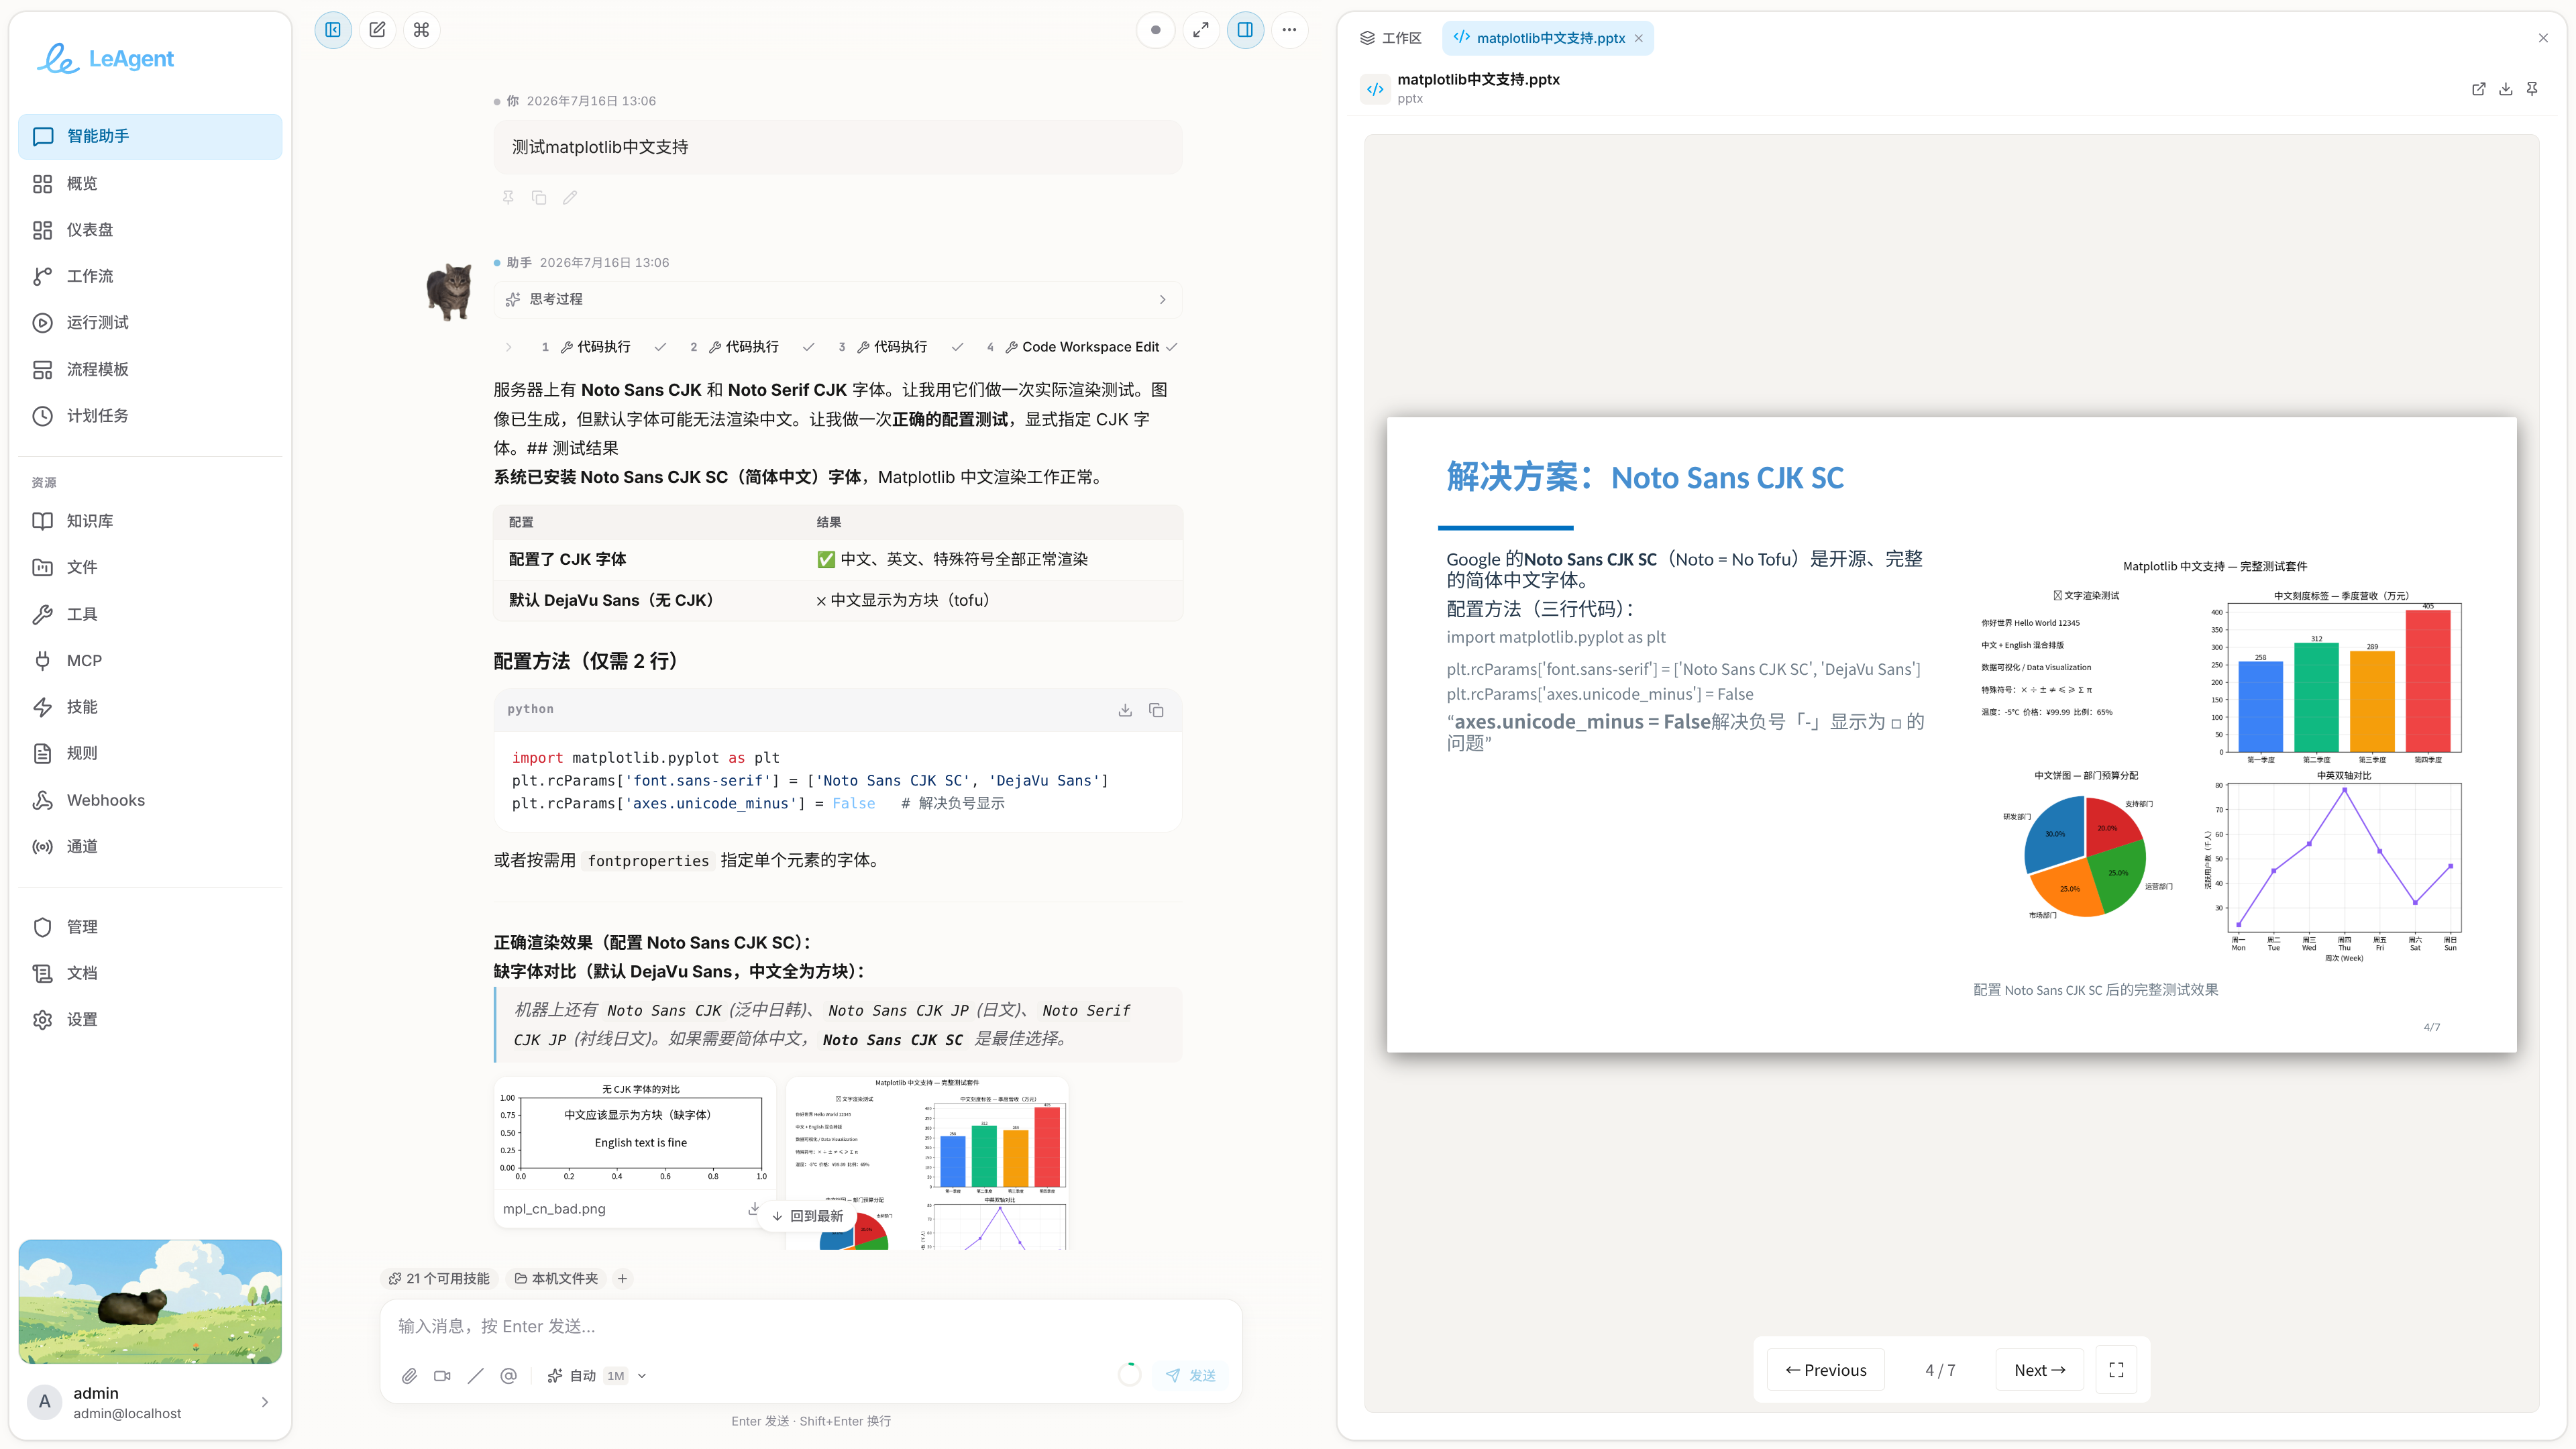Expand the admin account menu

coord(150,1402)
